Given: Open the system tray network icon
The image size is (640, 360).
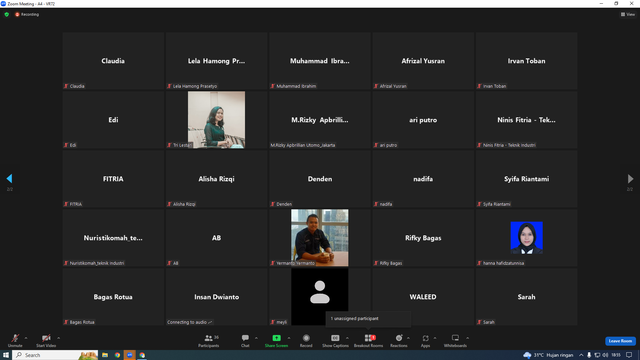Looking at the screenshot, I should 597,355.
